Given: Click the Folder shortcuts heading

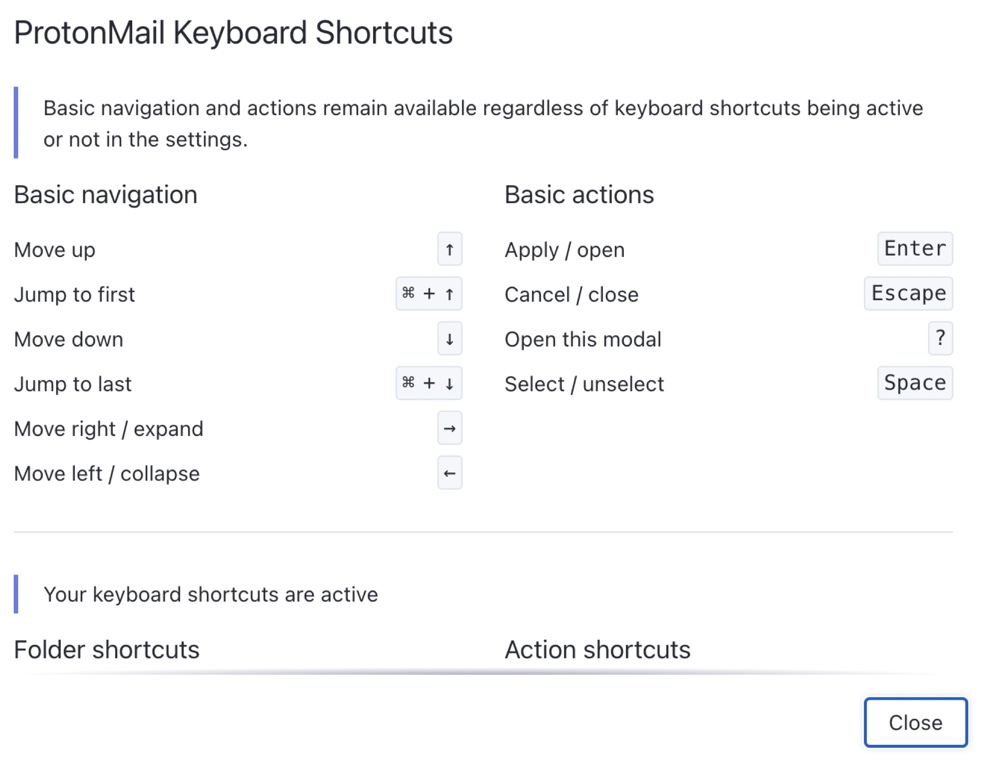Looking at the screenshot, I should click(x=106, y=650).
